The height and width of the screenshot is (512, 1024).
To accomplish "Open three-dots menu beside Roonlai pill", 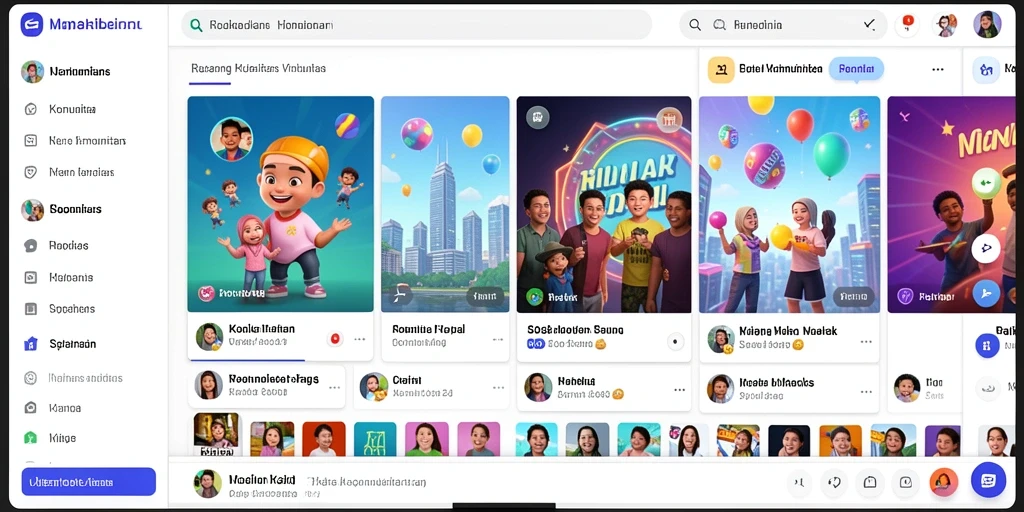I will (938, 69).
